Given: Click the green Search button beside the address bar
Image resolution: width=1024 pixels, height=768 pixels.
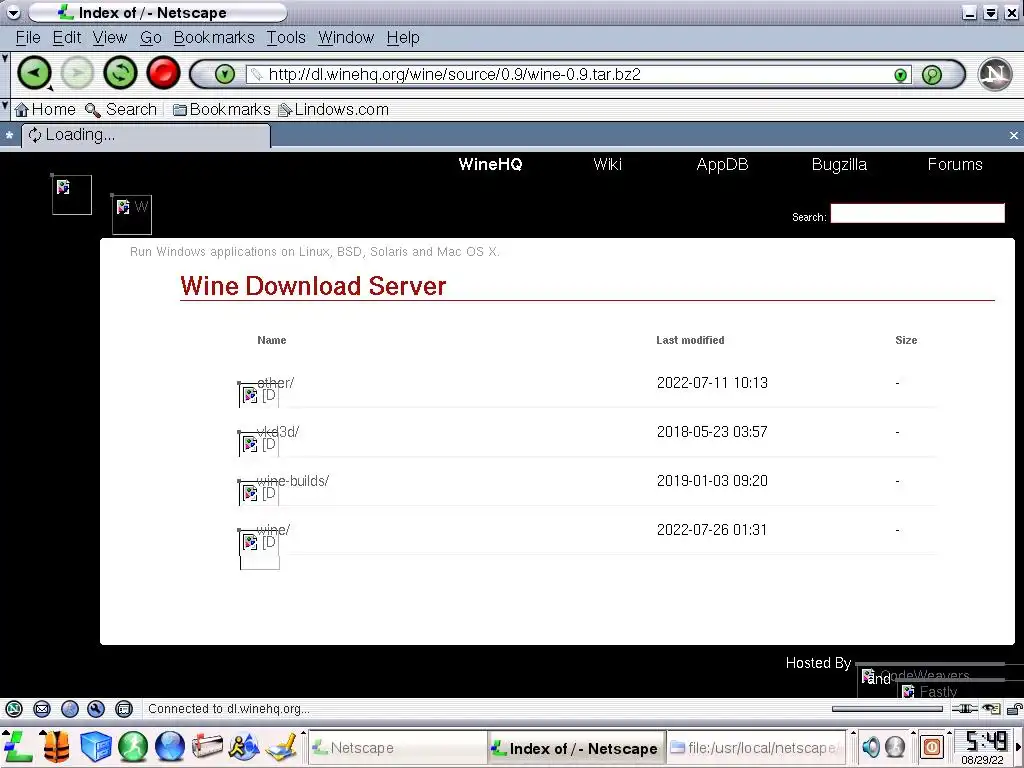Looking at the screenshot, I should [x=932, y=74].
